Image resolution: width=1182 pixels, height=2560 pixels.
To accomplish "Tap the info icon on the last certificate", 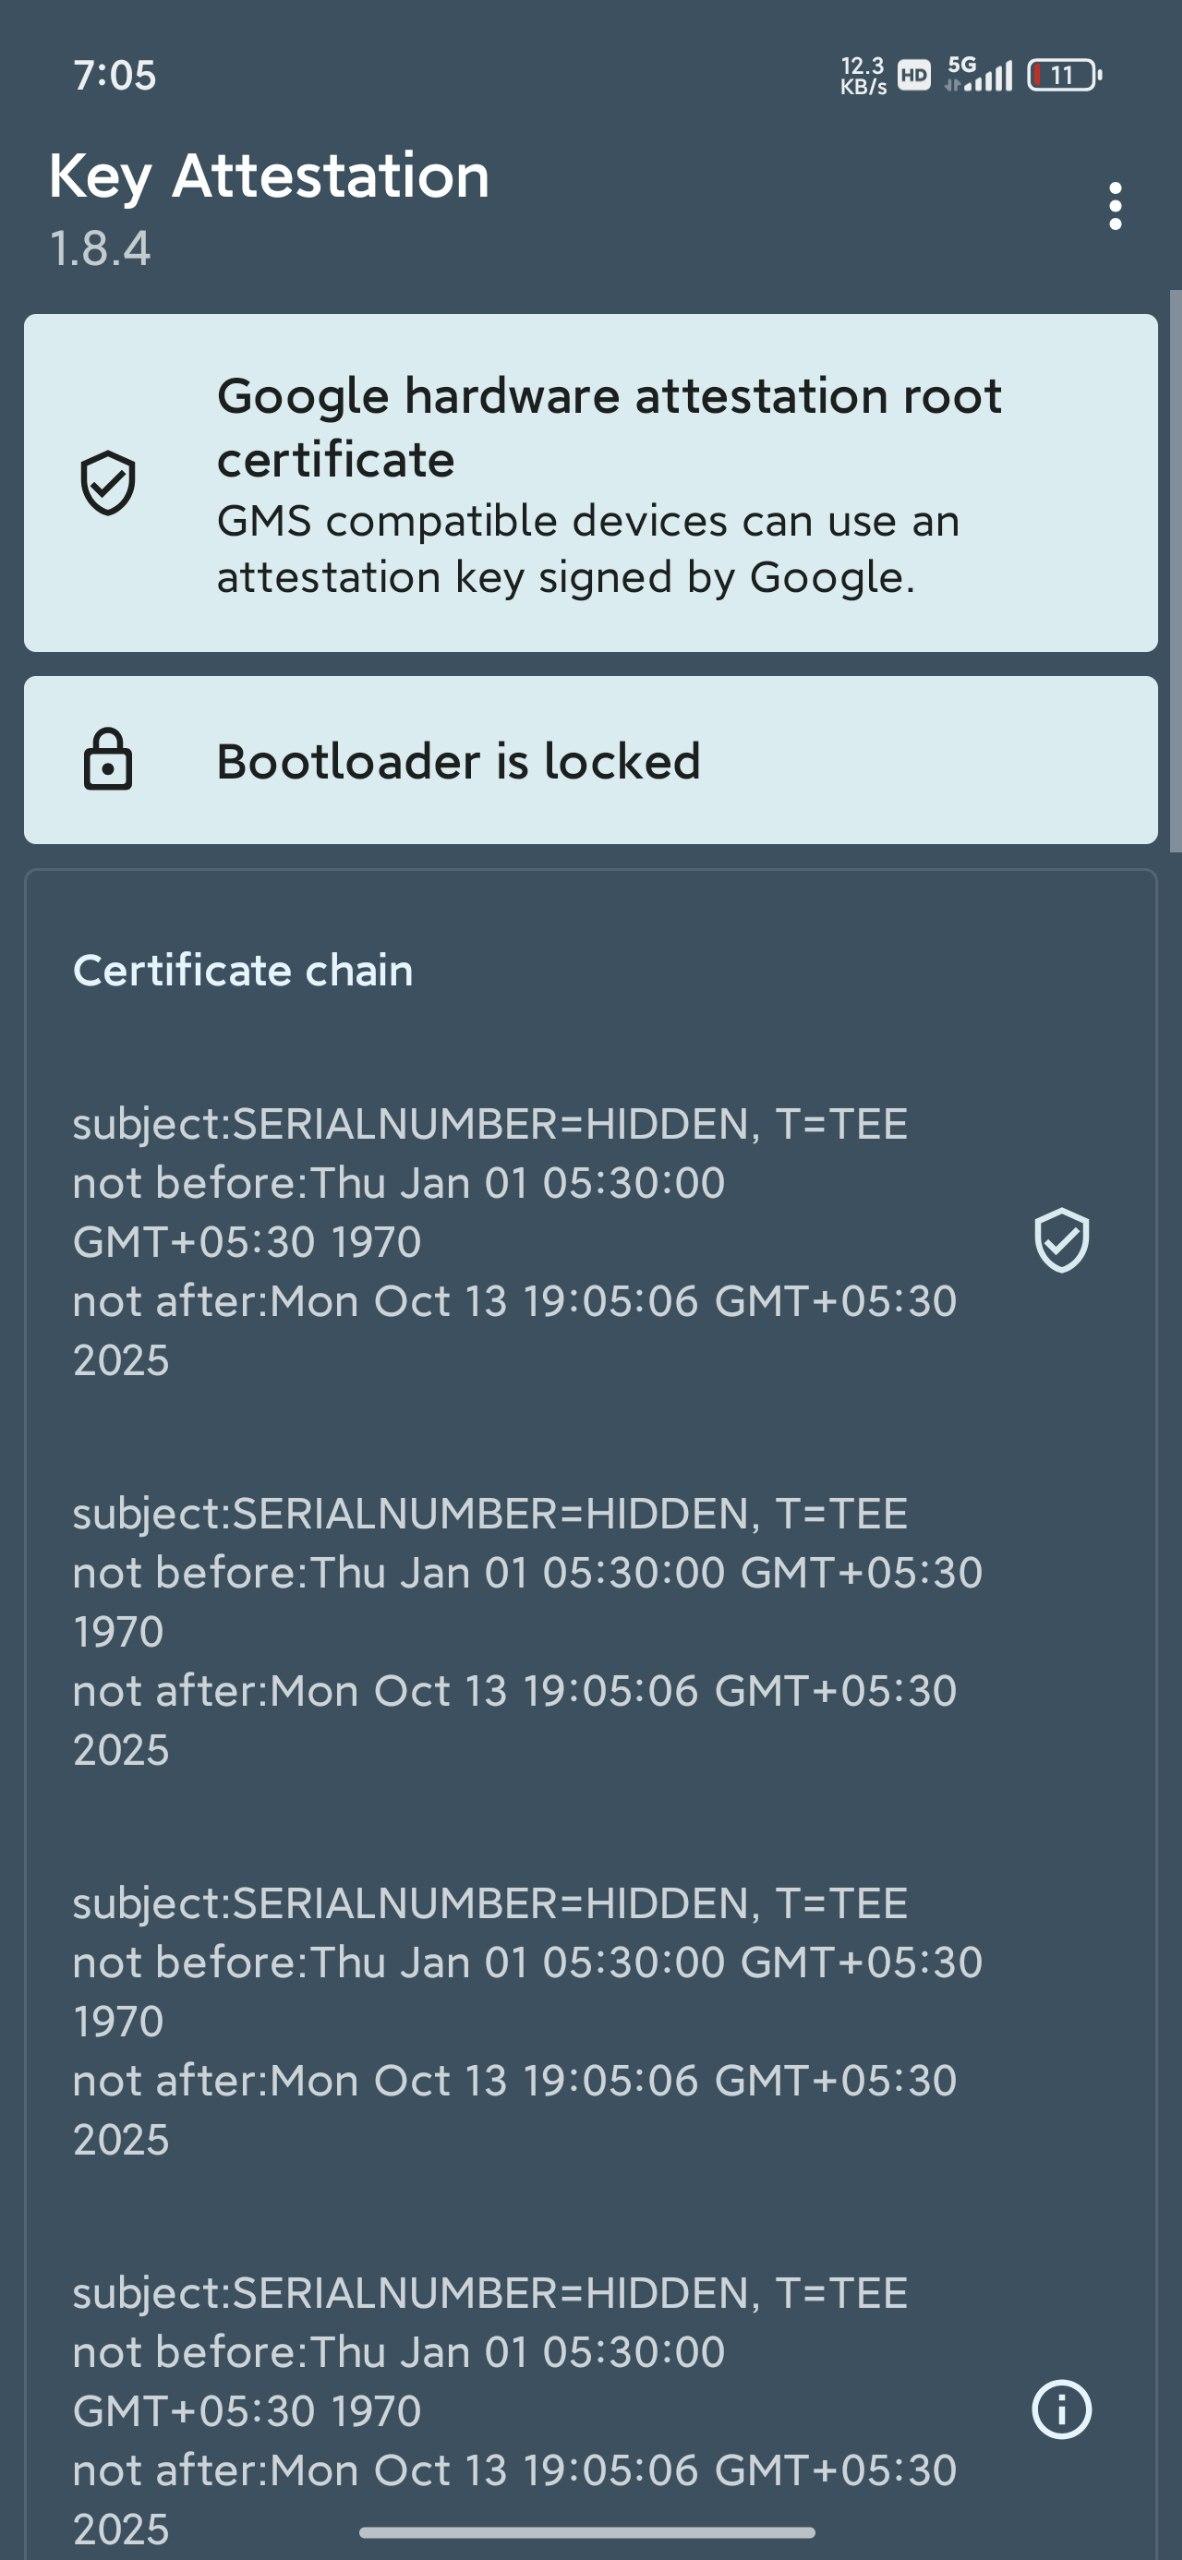I will 1061,2409.
